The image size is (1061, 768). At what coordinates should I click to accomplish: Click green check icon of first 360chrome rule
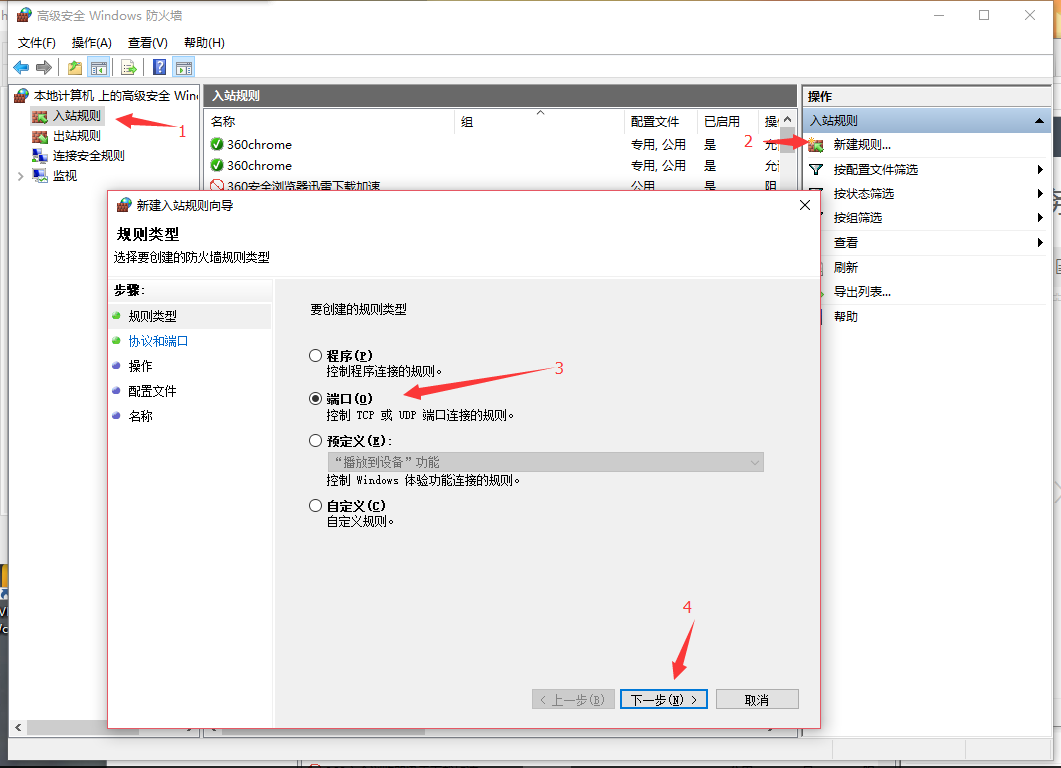(x=217, y=144)
